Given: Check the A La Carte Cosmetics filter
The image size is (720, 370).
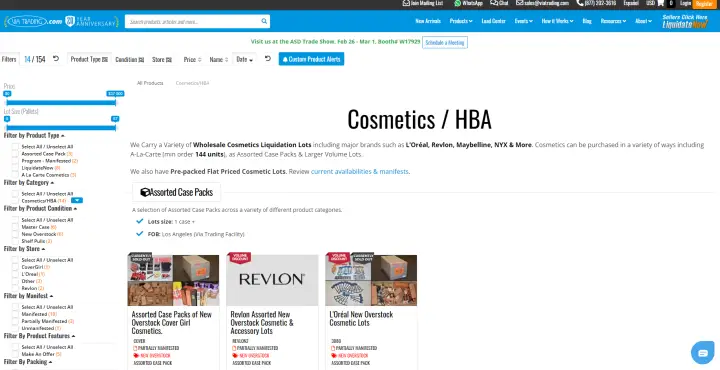Looking at the screenshot, I should pos(16,175).
